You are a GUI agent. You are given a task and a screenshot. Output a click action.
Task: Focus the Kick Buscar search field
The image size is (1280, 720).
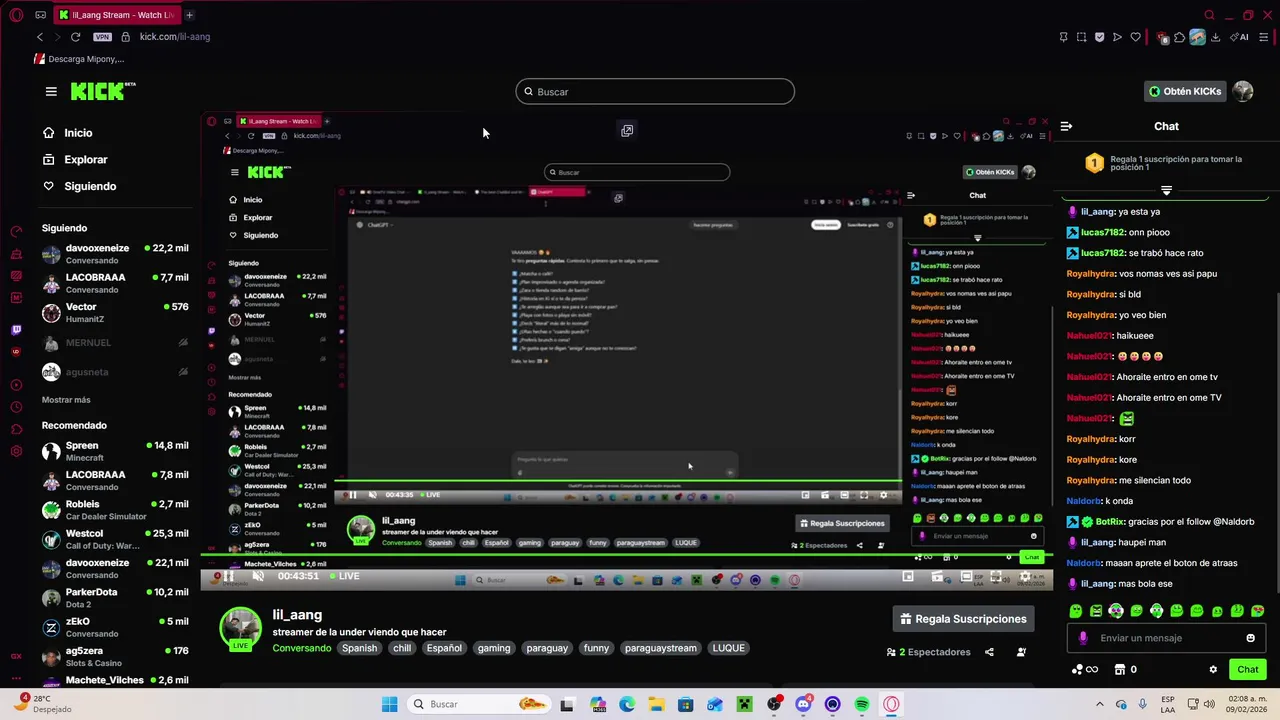(x=655, y=92)
